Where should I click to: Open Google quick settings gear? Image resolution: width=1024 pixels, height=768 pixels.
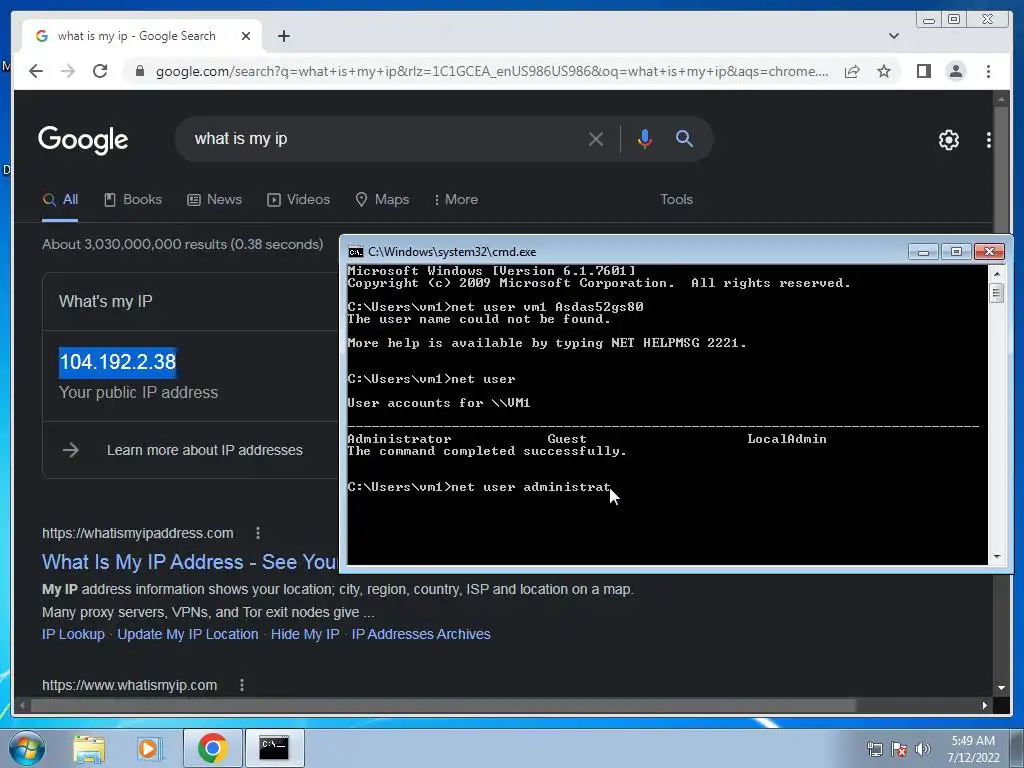pyautogui.click(x=948, y=139)
